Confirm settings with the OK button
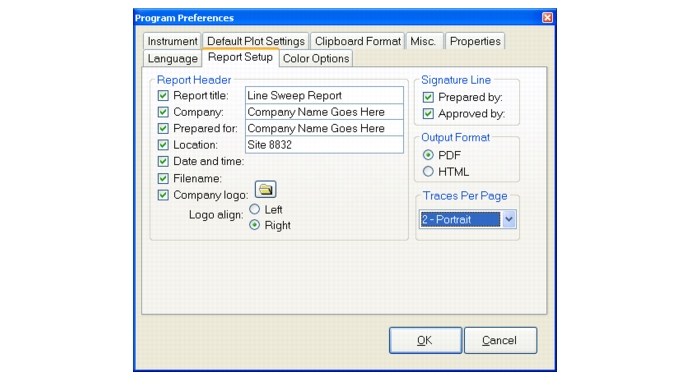 pyautogui.click(x=425, y=340)
